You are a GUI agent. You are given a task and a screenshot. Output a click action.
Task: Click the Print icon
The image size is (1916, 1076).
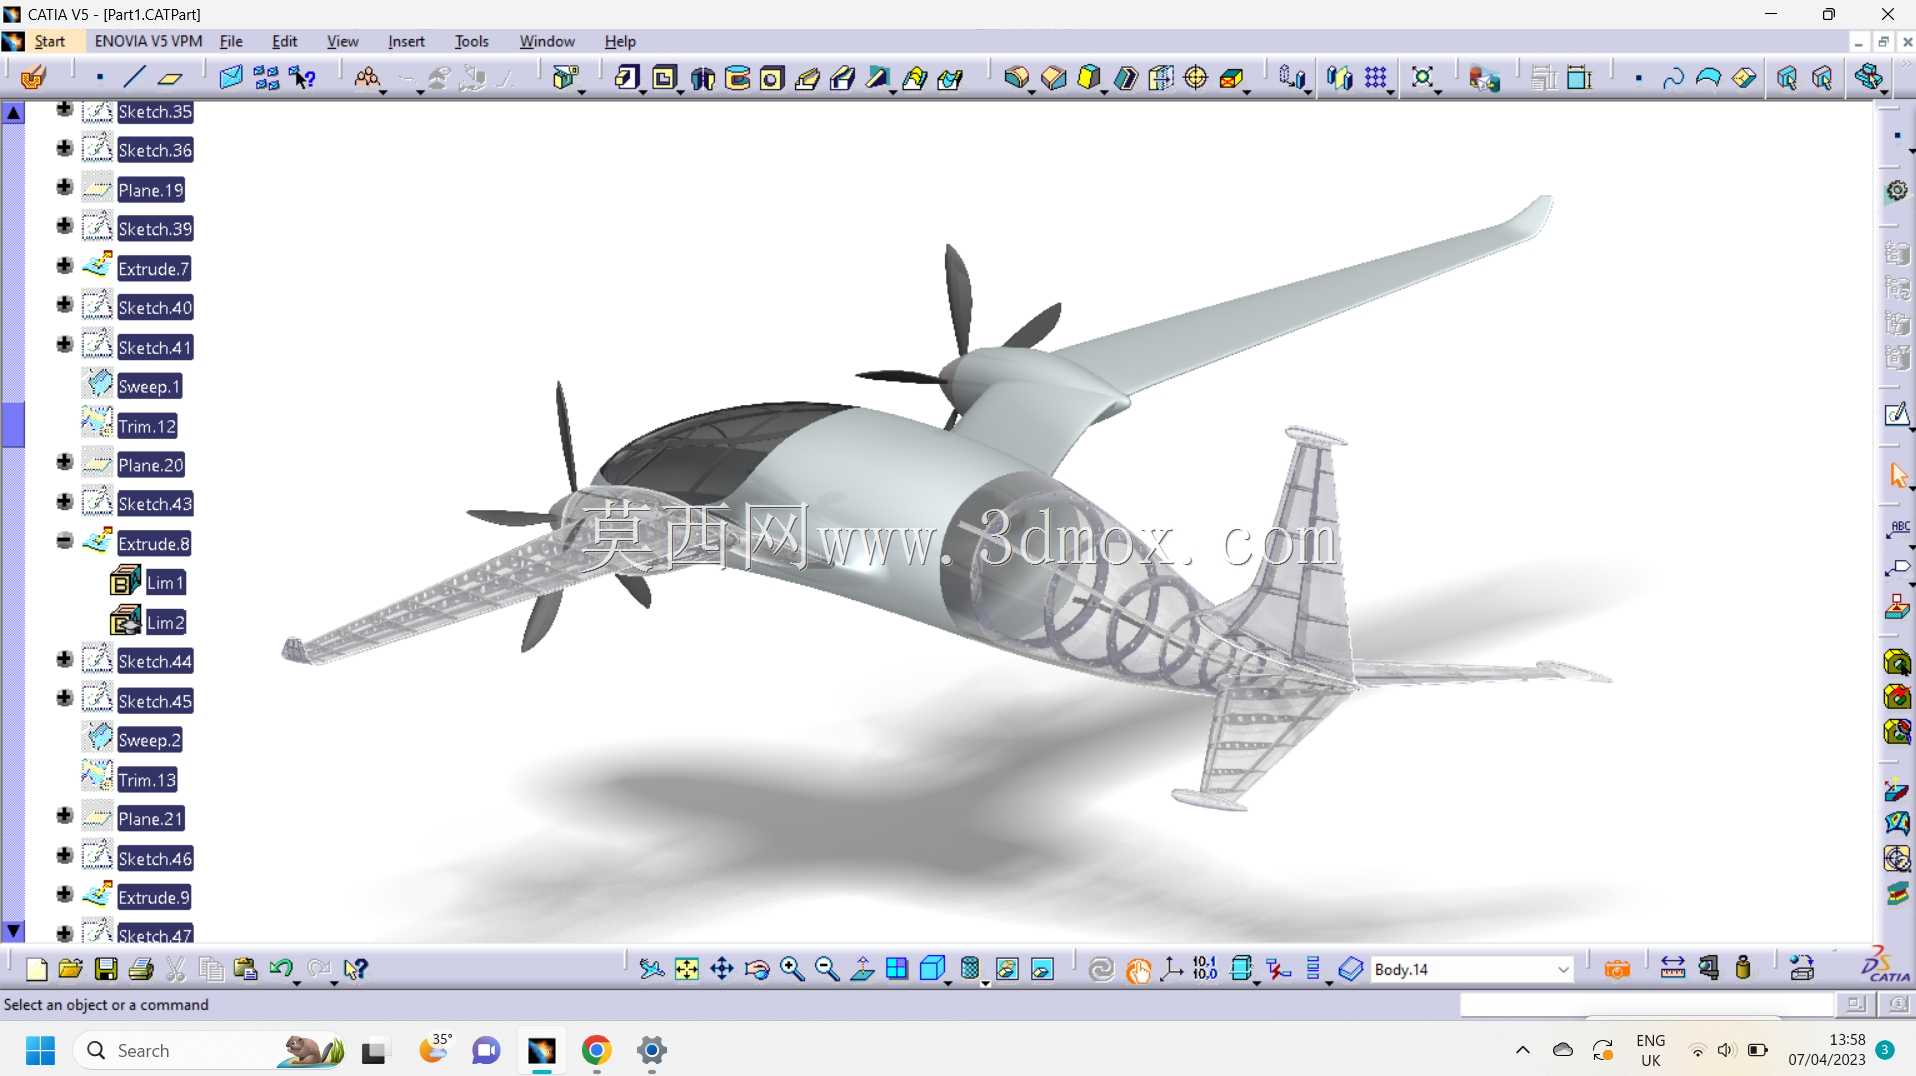click(141, 968)
